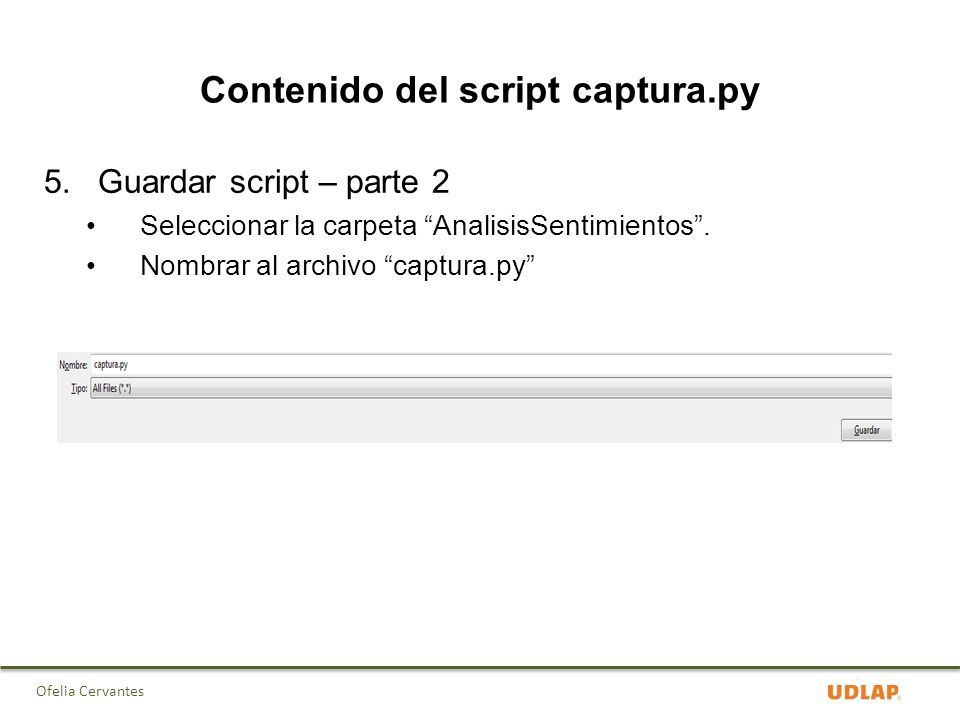Open the Tipo file type dropdown
This screenshot has width=960, height=720.
click(491, 388)
